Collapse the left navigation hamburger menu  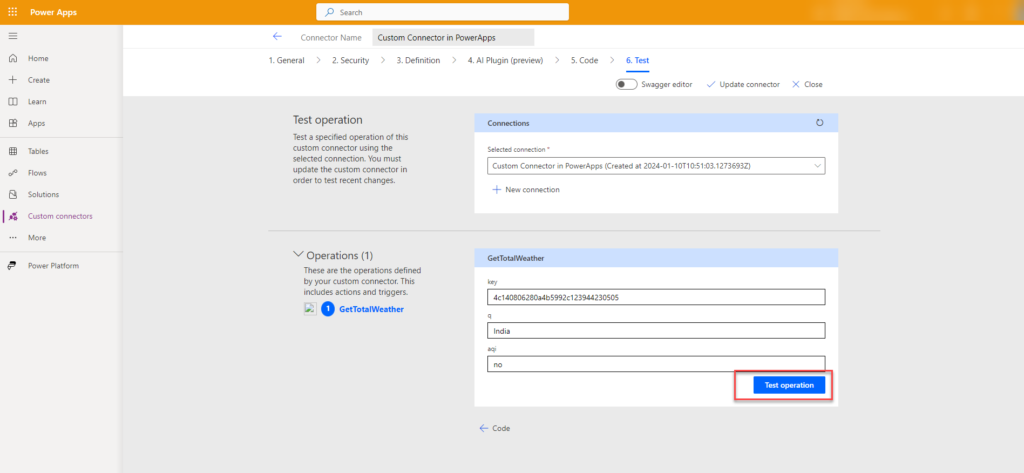(13, 36)
